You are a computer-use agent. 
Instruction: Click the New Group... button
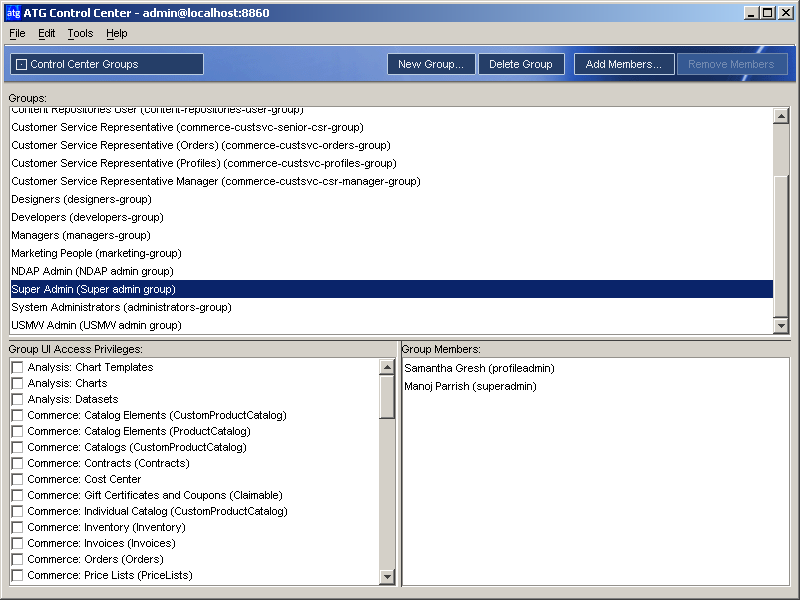(x=431, y=64)
